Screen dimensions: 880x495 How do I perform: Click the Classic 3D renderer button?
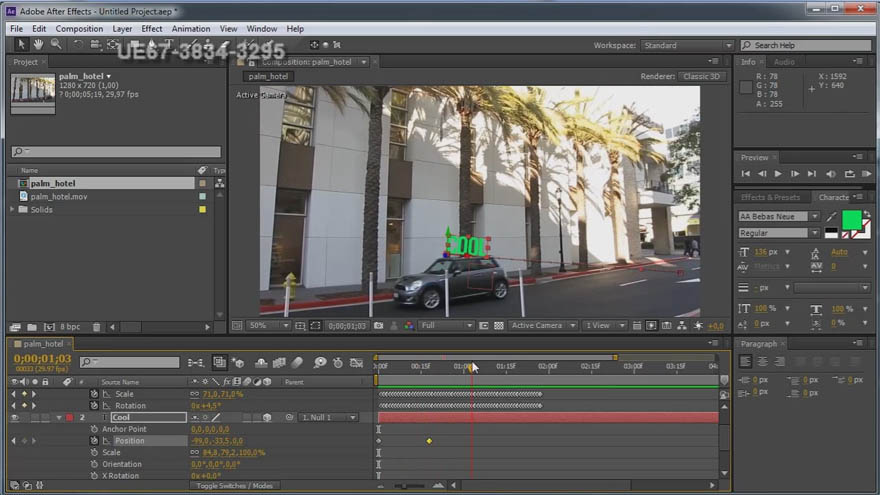click(x=702, y=76)
